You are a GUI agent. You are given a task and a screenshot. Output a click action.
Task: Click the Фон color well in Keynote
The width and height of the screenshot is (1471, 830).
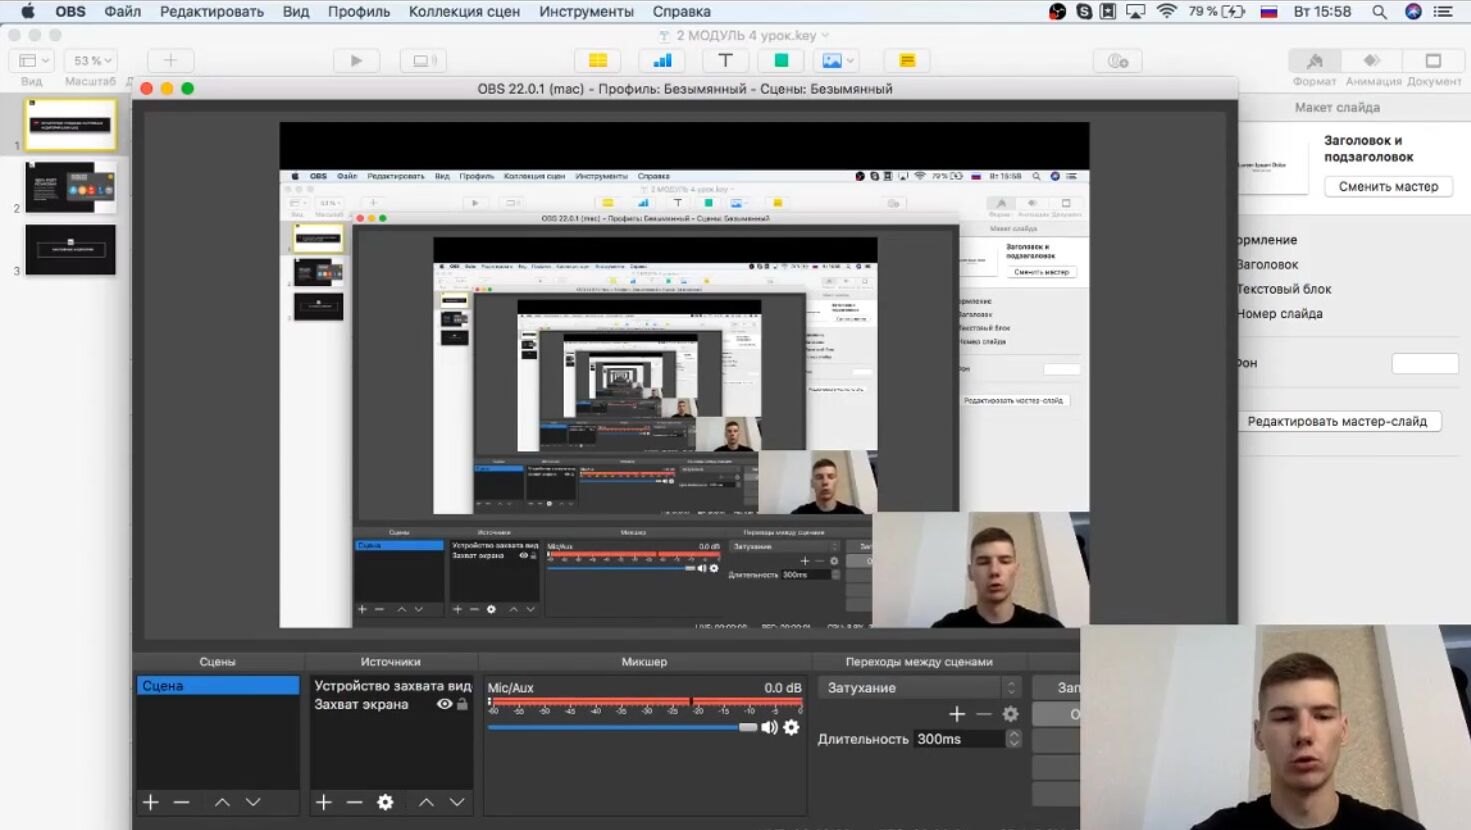click(1424, 363)
